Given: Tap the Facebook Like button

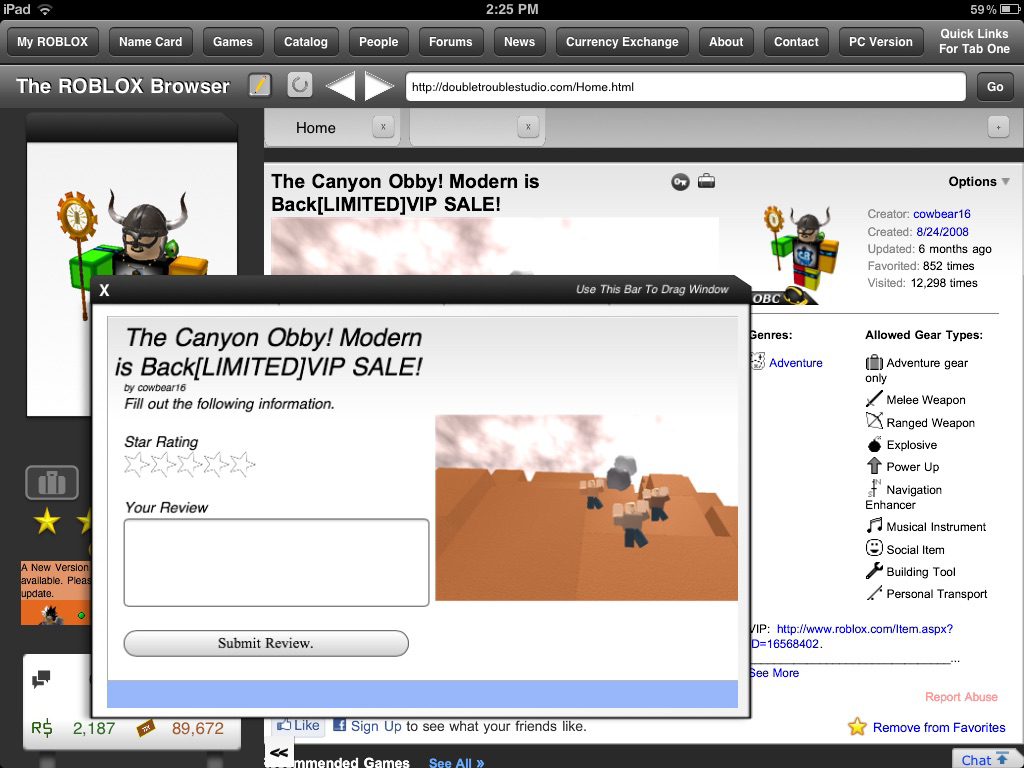Looking at the screenshot, I should [298, 725].
